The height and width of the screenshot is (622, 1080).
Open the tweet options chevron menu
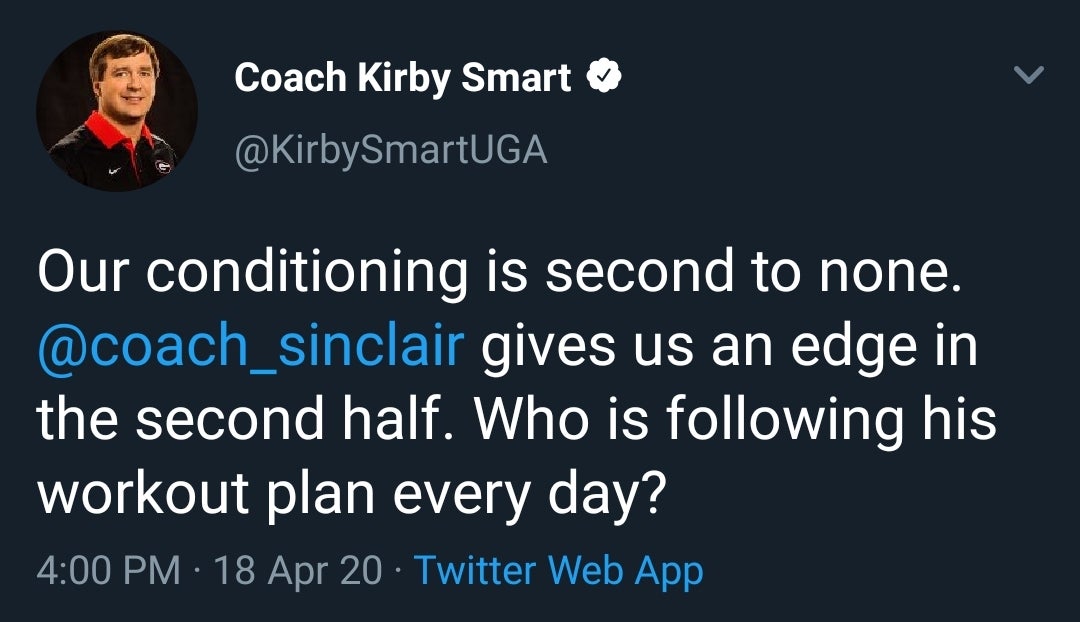click(x=1029, y=76)
